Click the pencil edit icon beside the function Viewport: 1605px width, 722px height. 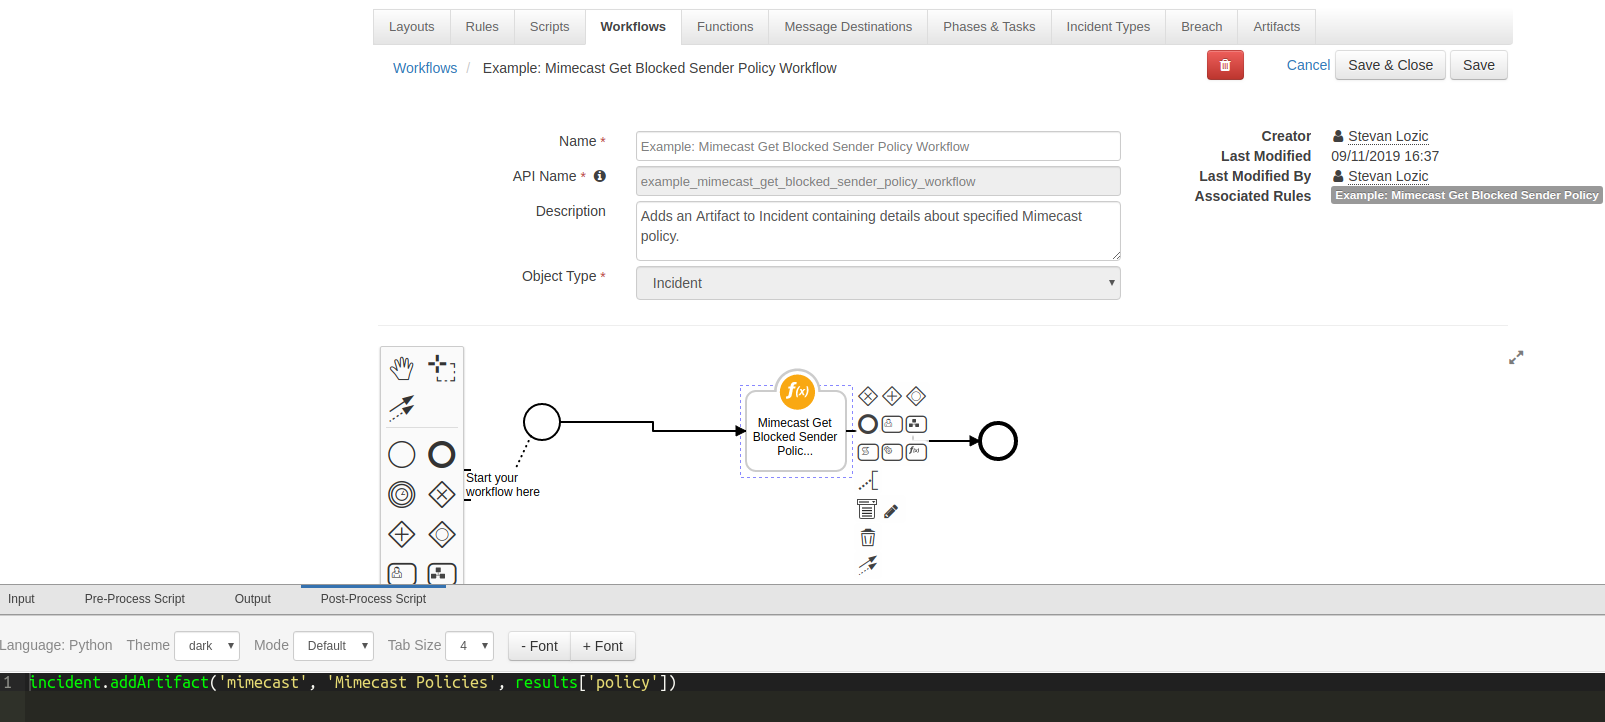[891, 511]
